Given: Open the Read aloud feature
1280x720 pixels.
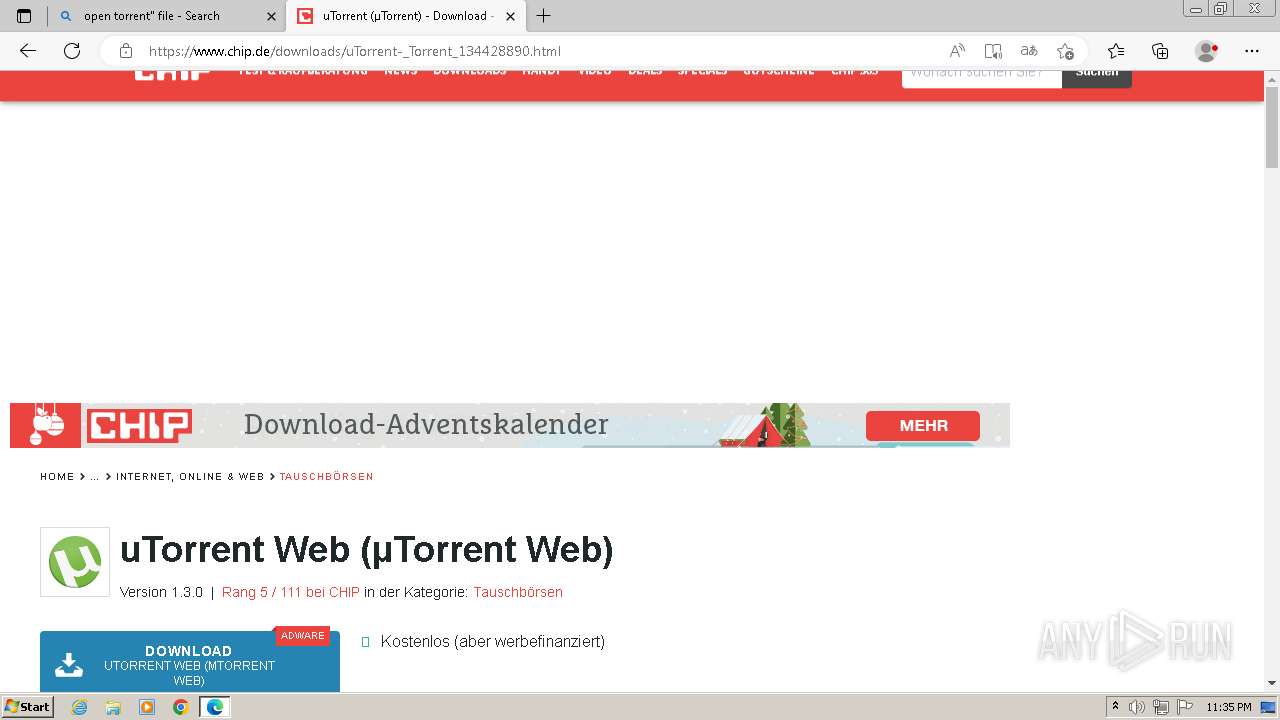Looking at the screenshot, I should [957, 51].
